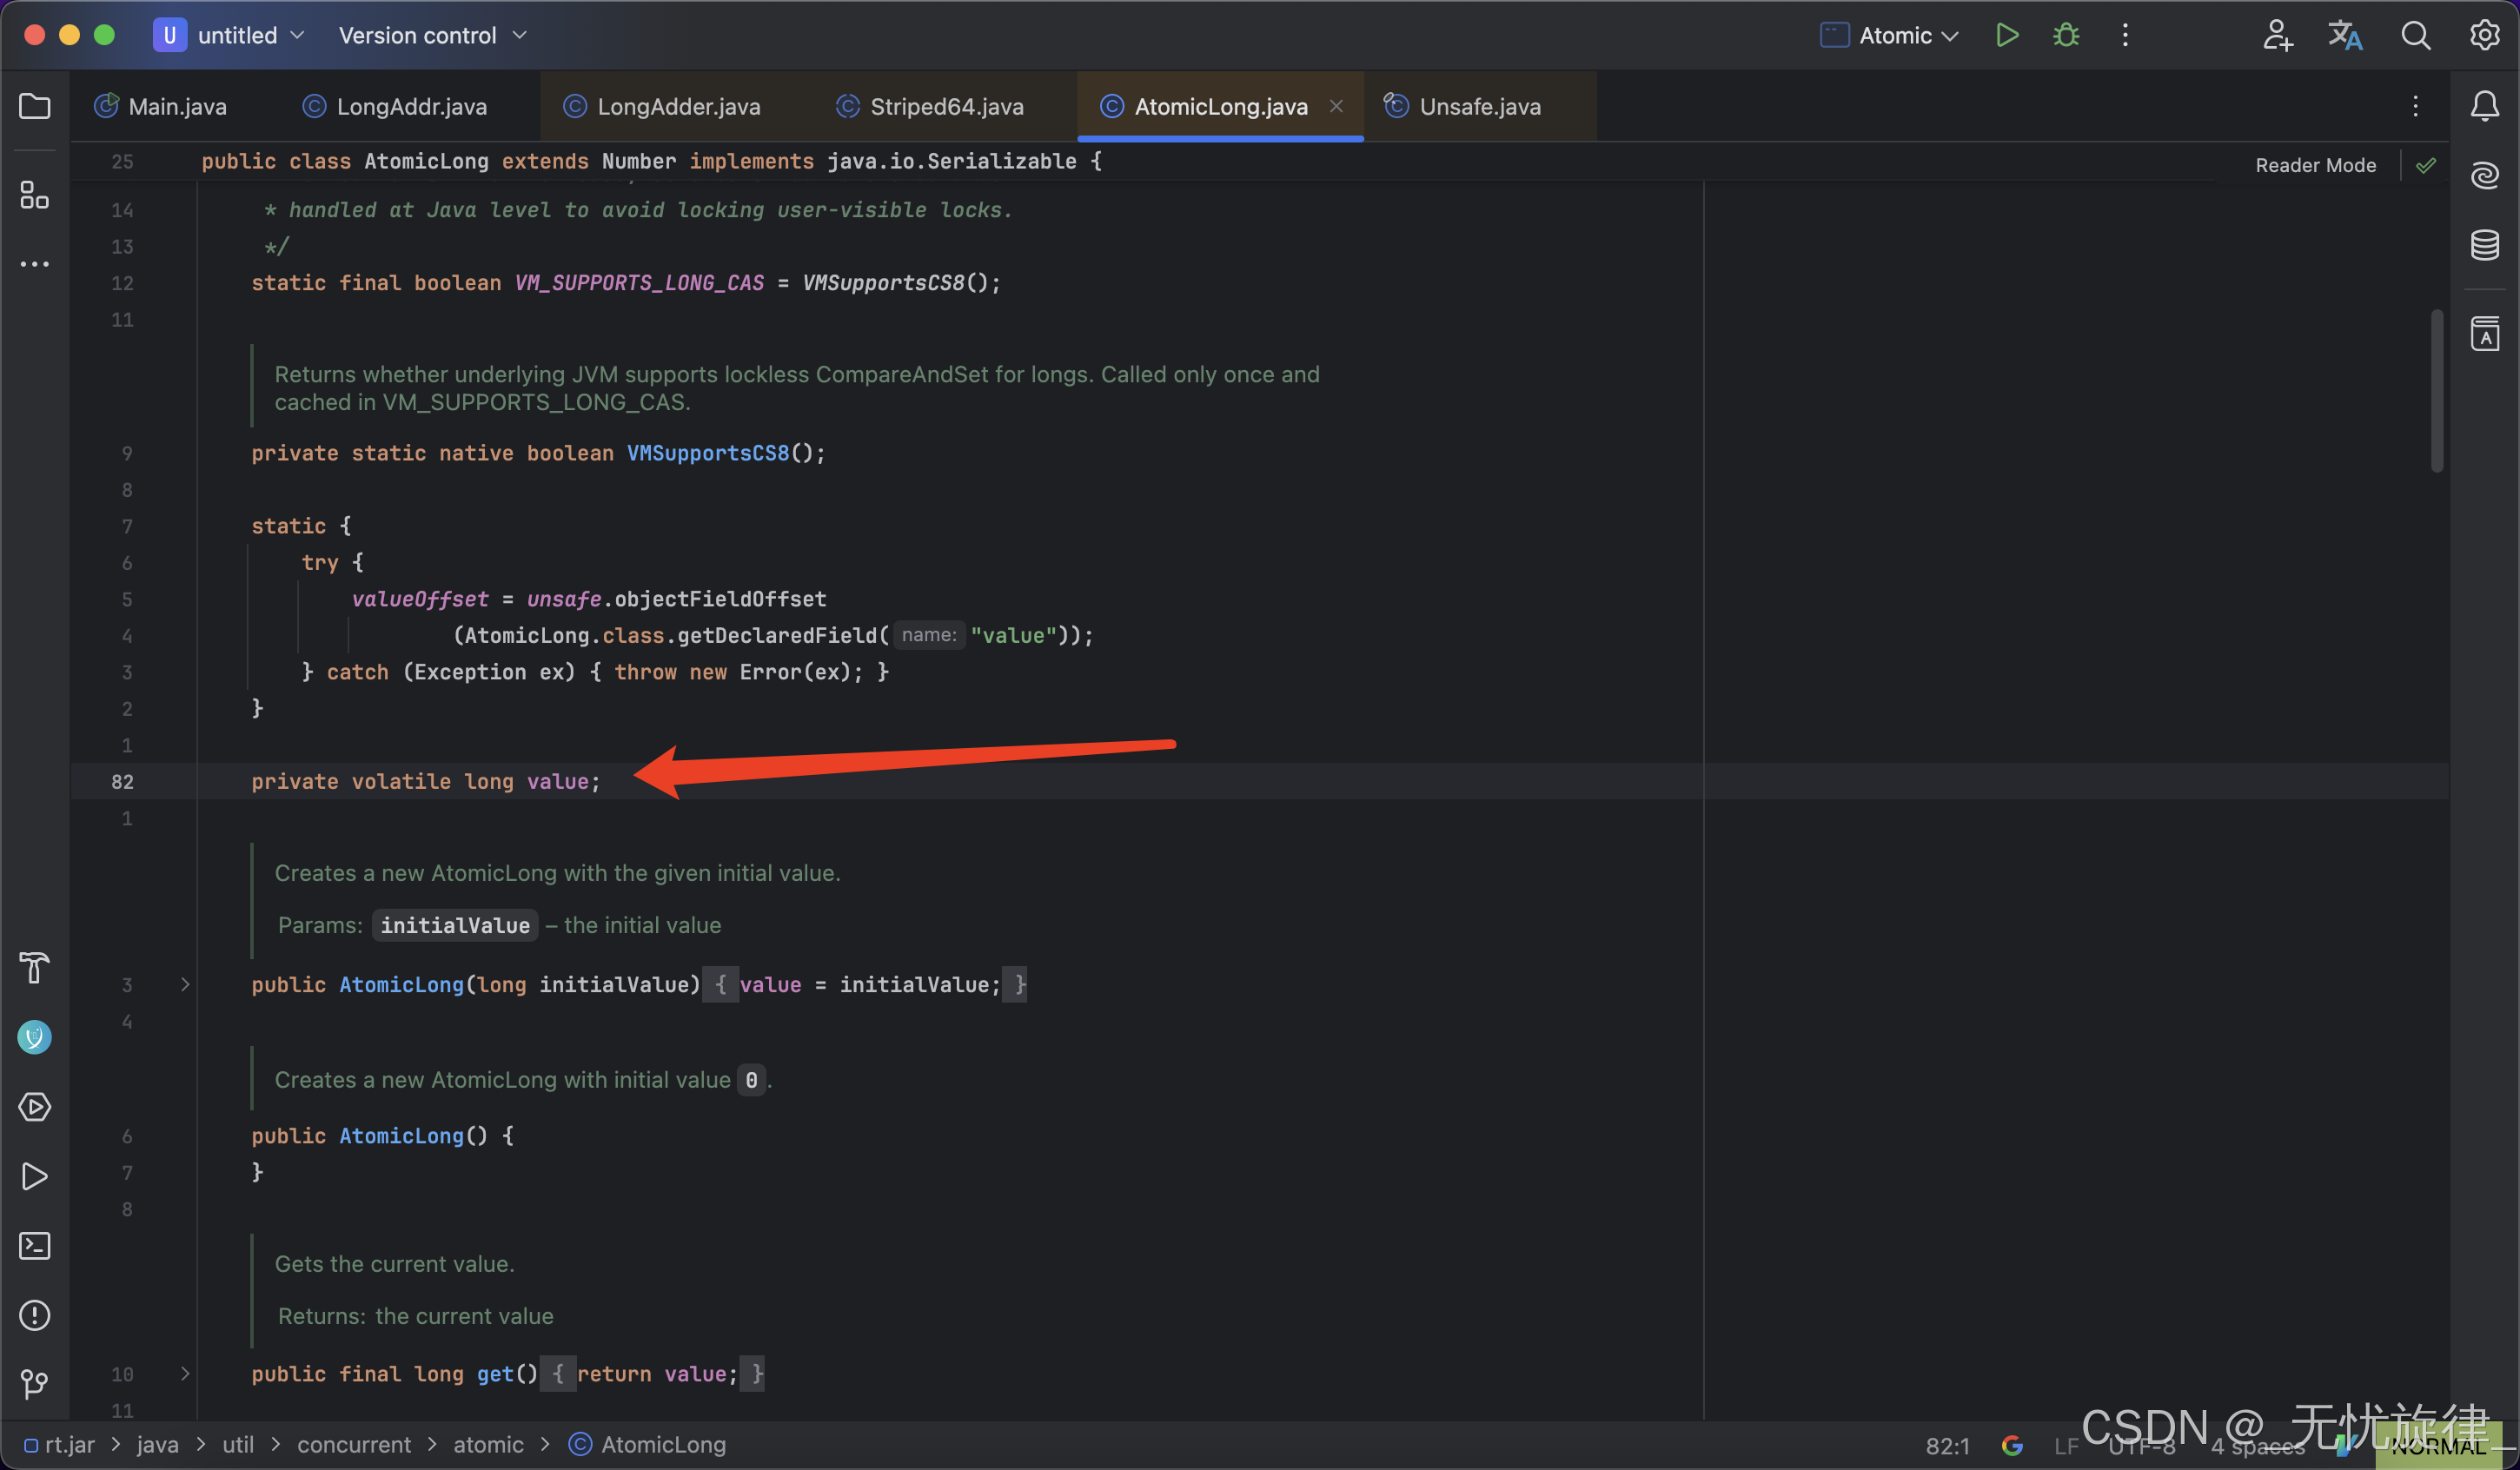Viewport: 2520px width, 1470px height.
Task: Expand the folded get() method
Action: [x=185, y=1374]
